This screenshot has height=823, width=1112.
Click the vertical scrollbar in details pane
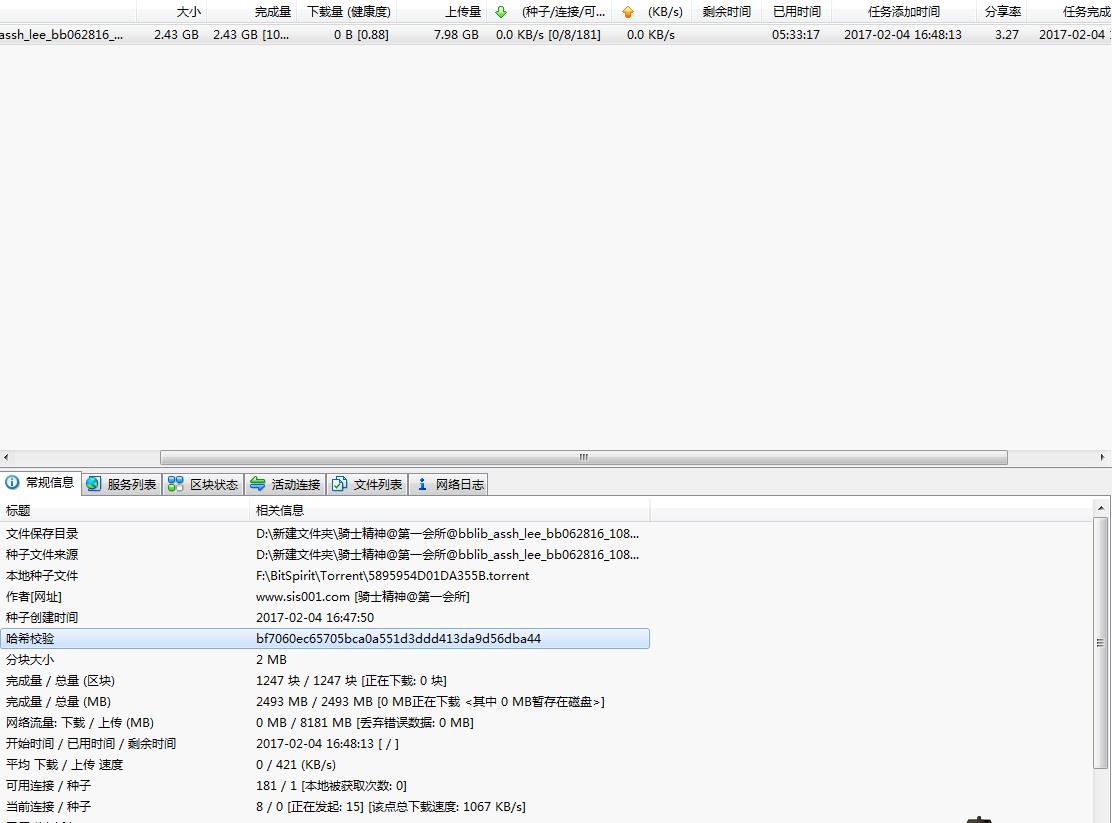click(x=1100, y=643)
